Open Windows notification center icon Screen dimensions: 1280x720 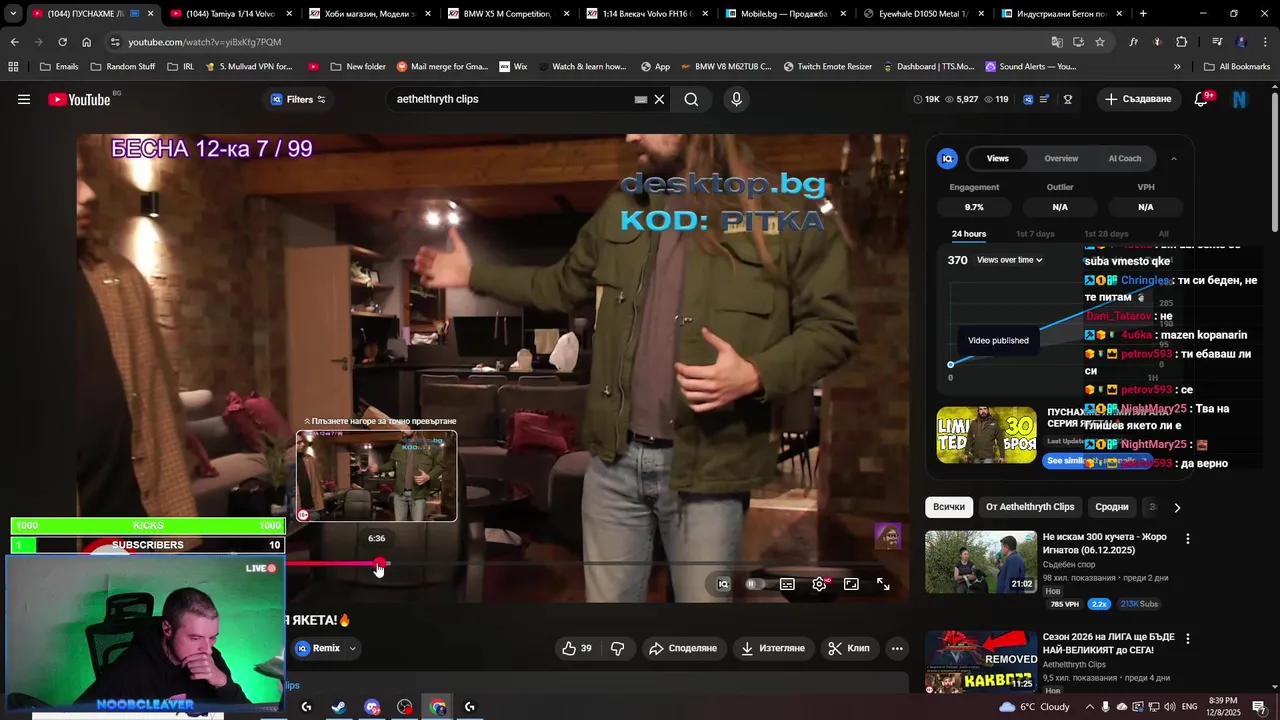click(1259, 707)
